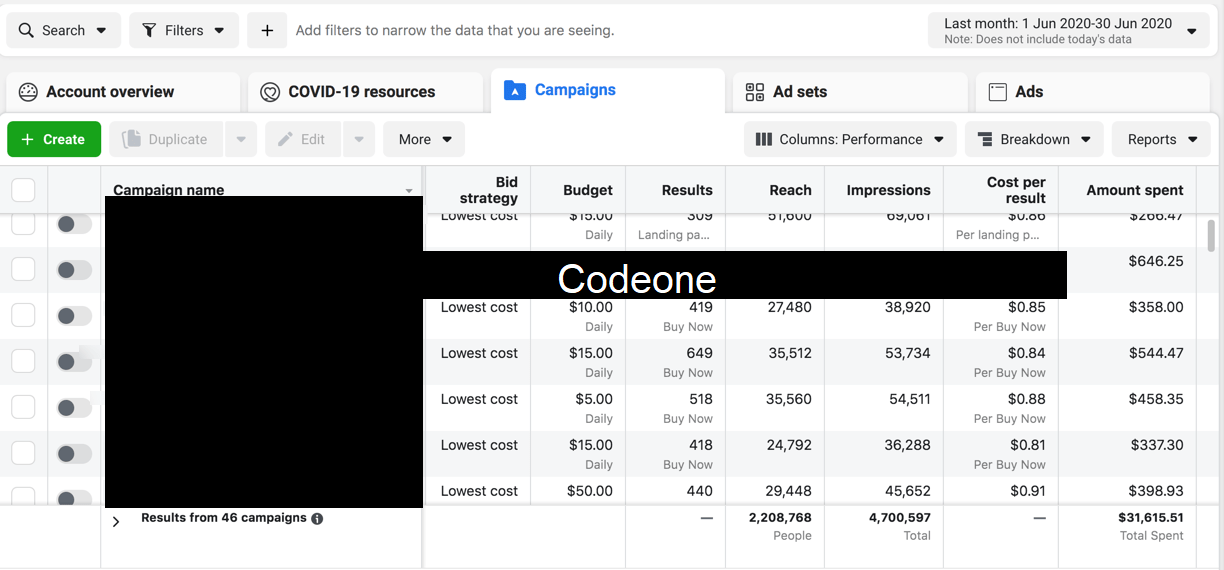Toggle the switch for the $358.00 campaign row
Image resolution: width=1224 pixels, height=570 pixels.
(74, 316)
